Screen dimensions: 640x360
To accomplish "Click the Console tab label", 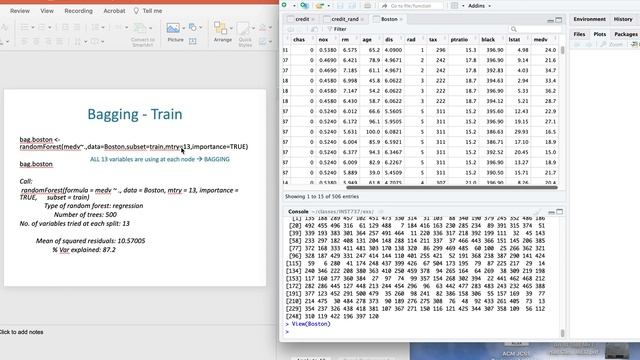I will pos(298,212).
